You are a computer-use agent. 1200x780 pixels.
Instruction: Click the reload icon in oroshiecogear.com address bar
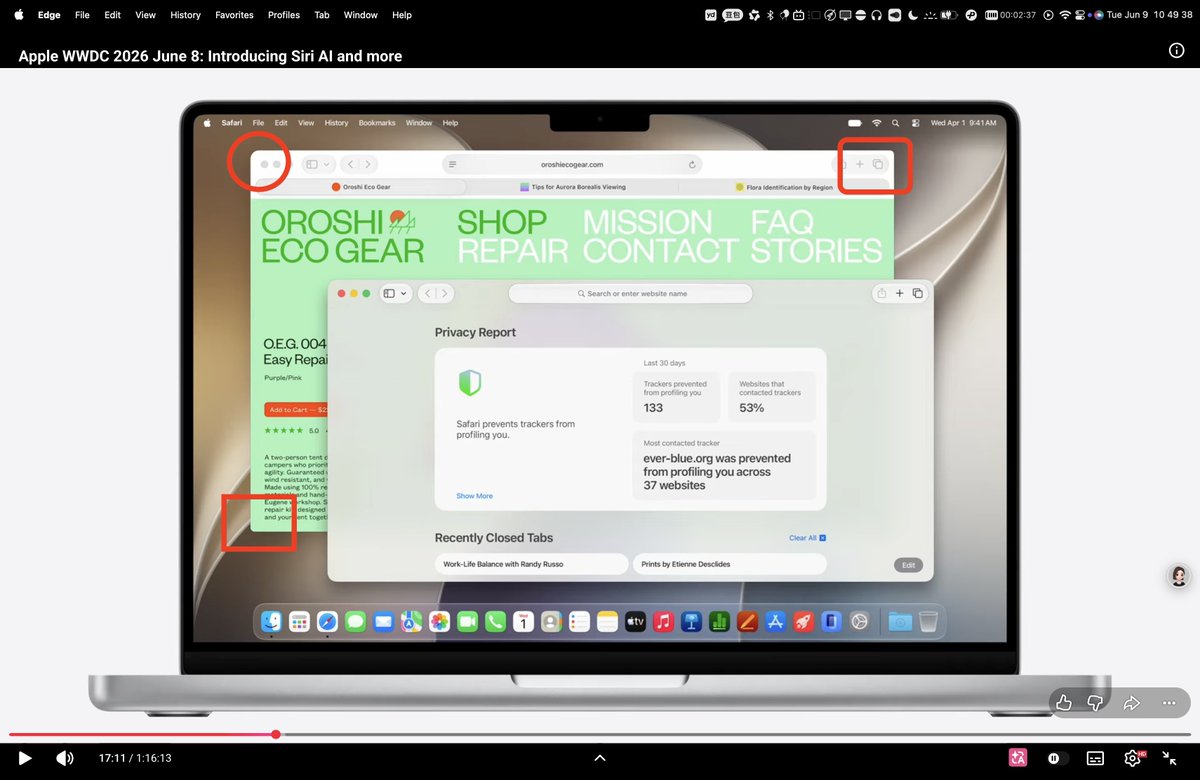(x=691, y=164)
